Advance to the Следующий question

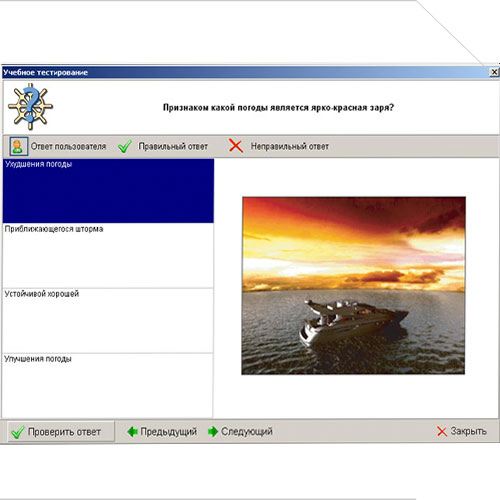coord(240,432)
